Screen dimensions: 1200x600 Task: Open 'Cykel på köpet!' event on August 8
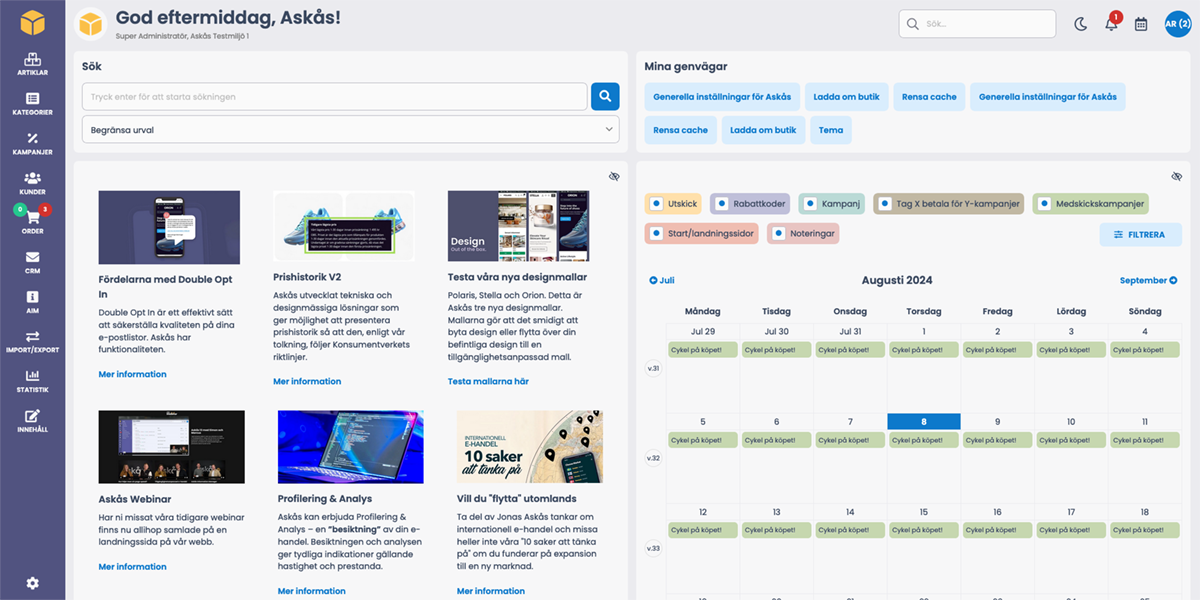coord(924,440)
